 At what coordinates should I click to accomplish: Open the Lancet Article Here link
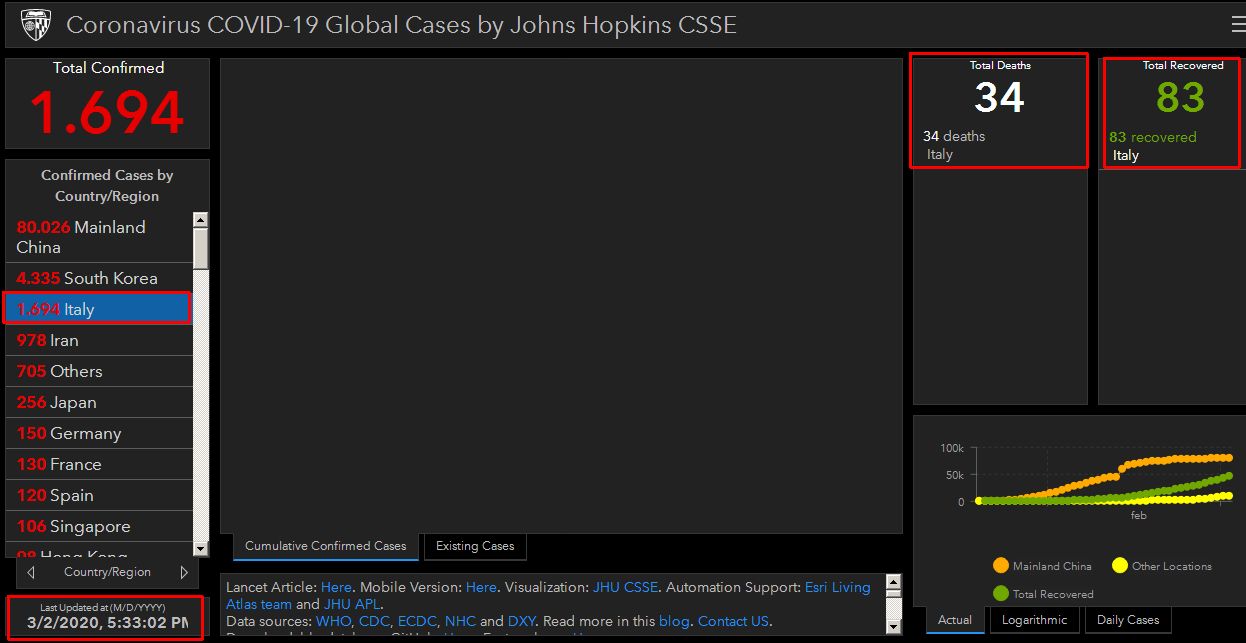tap(336, 587)
